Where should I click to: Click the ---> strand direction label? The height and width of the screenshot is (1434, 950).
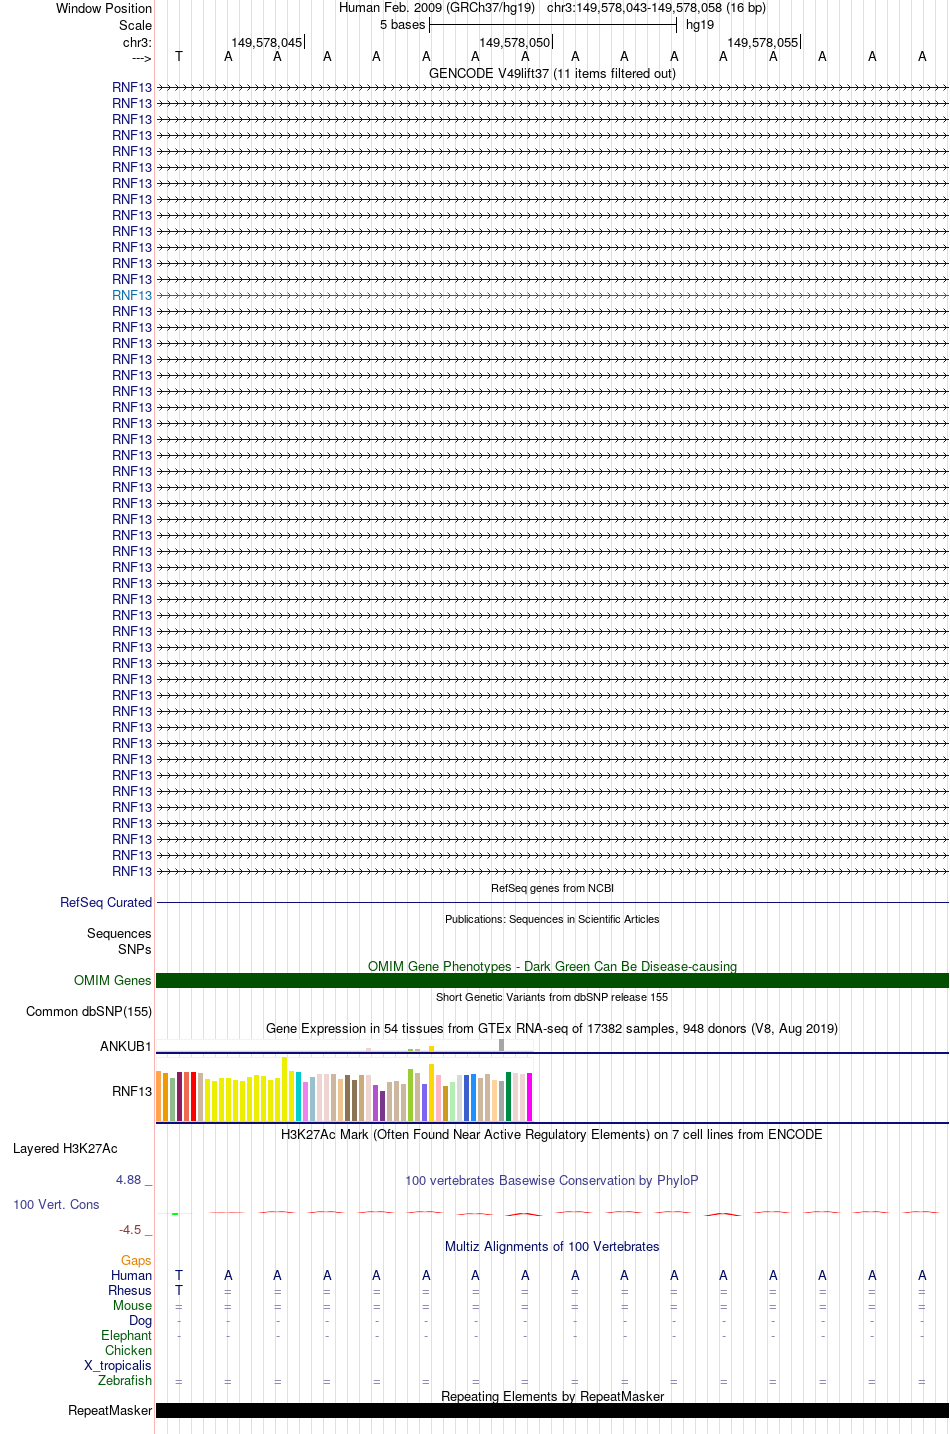click(x=141, y=58)
